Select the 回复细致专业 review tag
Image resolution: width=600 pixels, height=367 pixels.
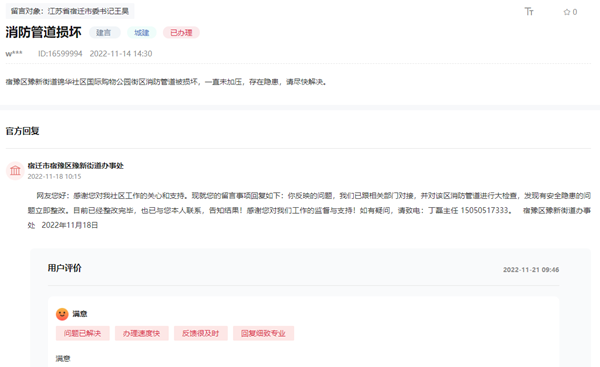coord(263,333)
